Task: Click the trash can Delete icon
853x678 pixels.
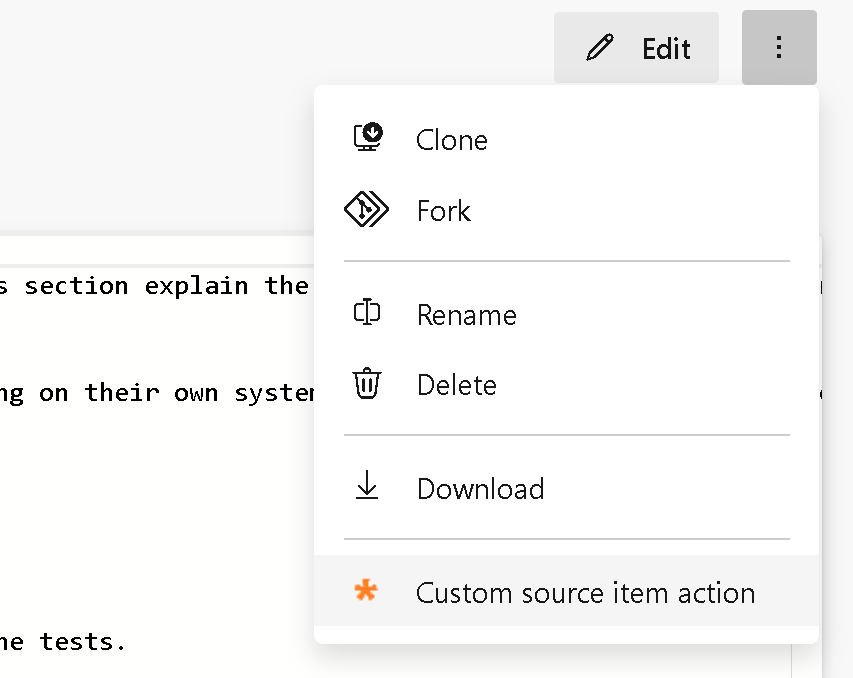Action: tap(368, 384)
